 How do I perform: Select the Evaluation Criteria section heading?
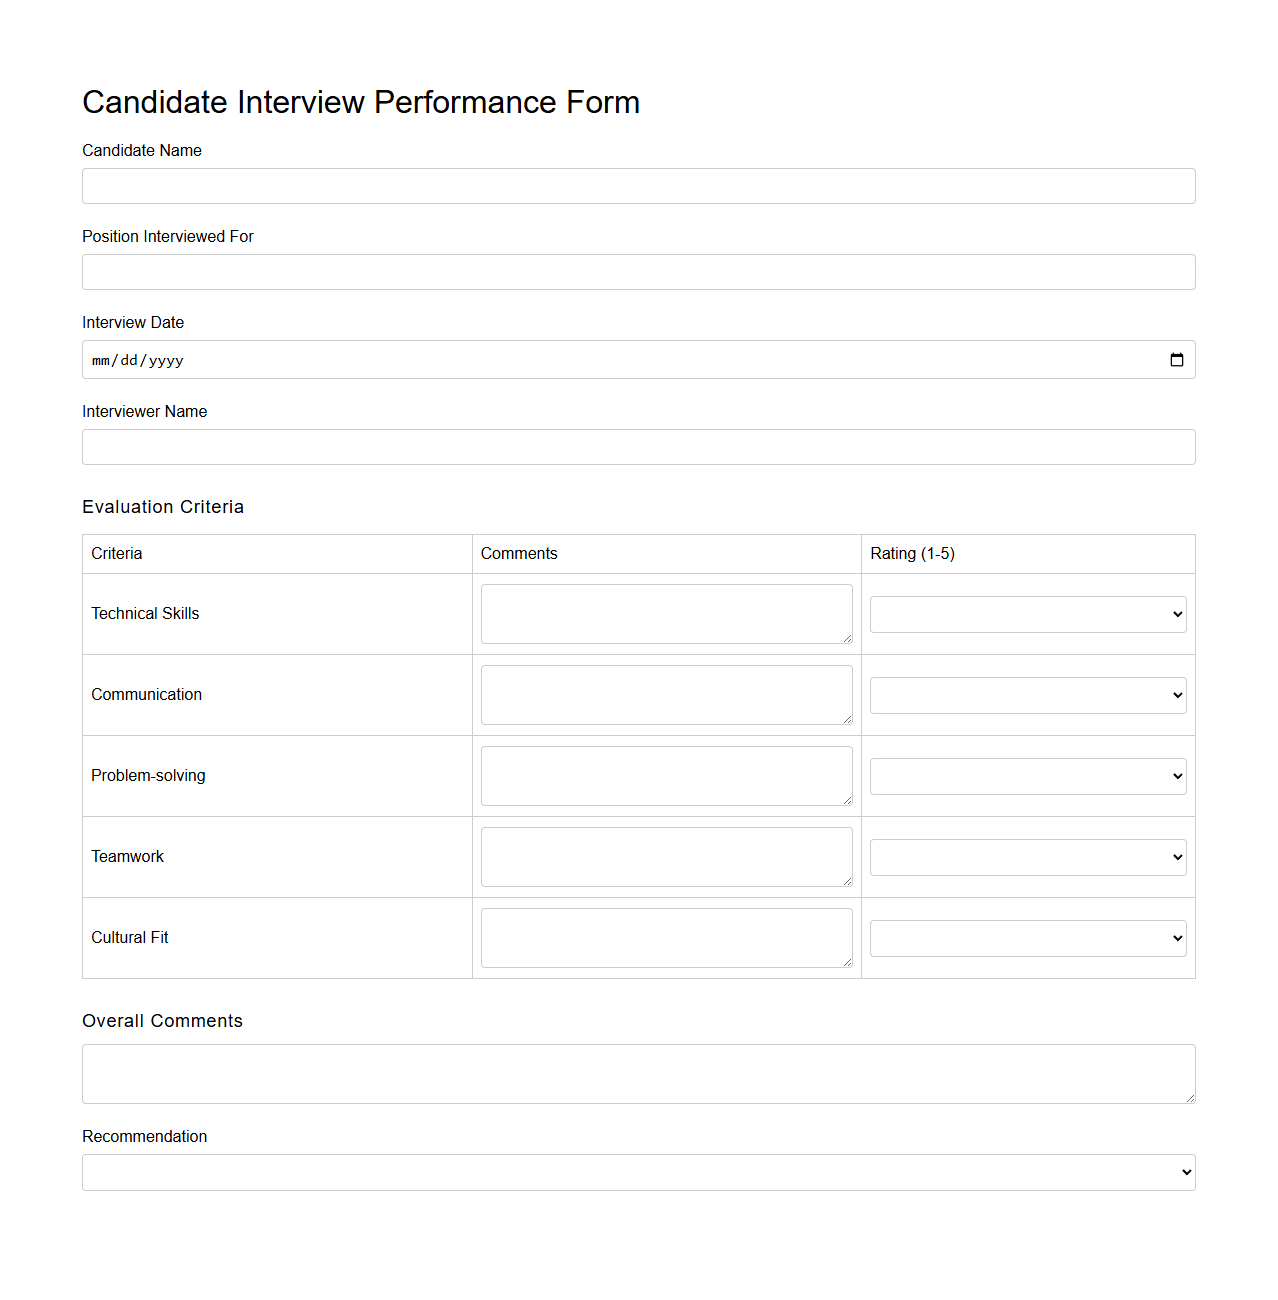click(163, 507)
